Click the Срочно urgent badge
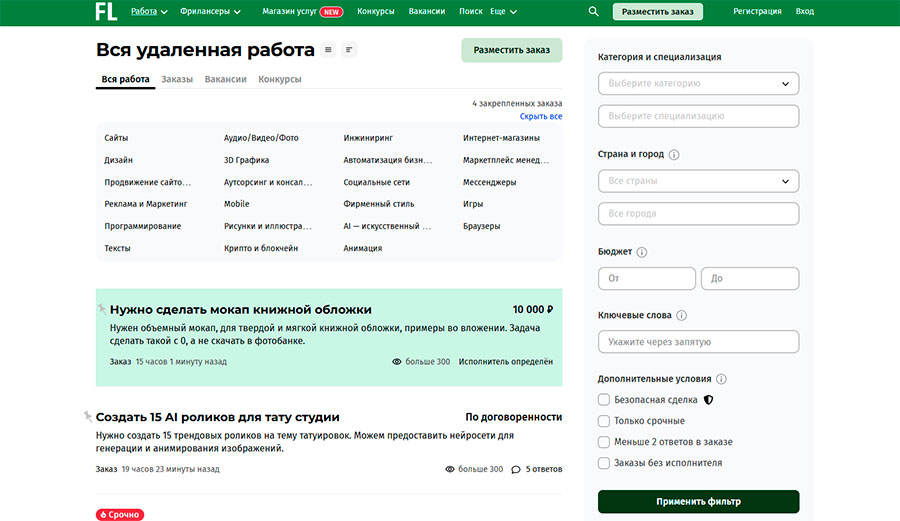The height and width of the screenshot is (521, 900). (120, 515)
